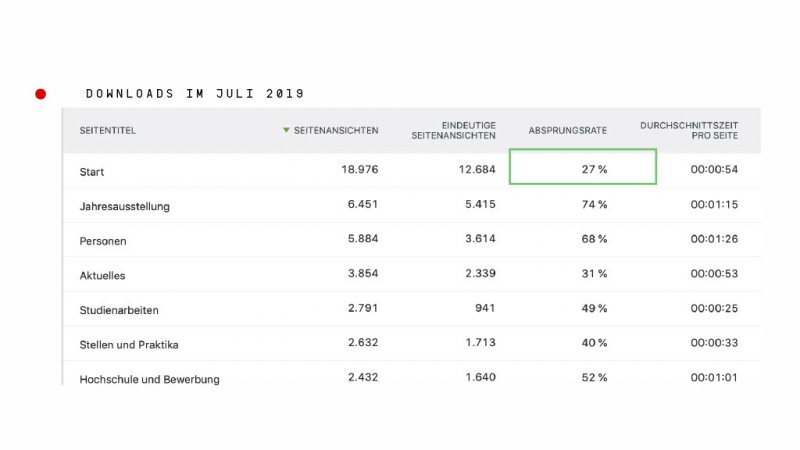Open the Start page row

click(x=92, y=171)
